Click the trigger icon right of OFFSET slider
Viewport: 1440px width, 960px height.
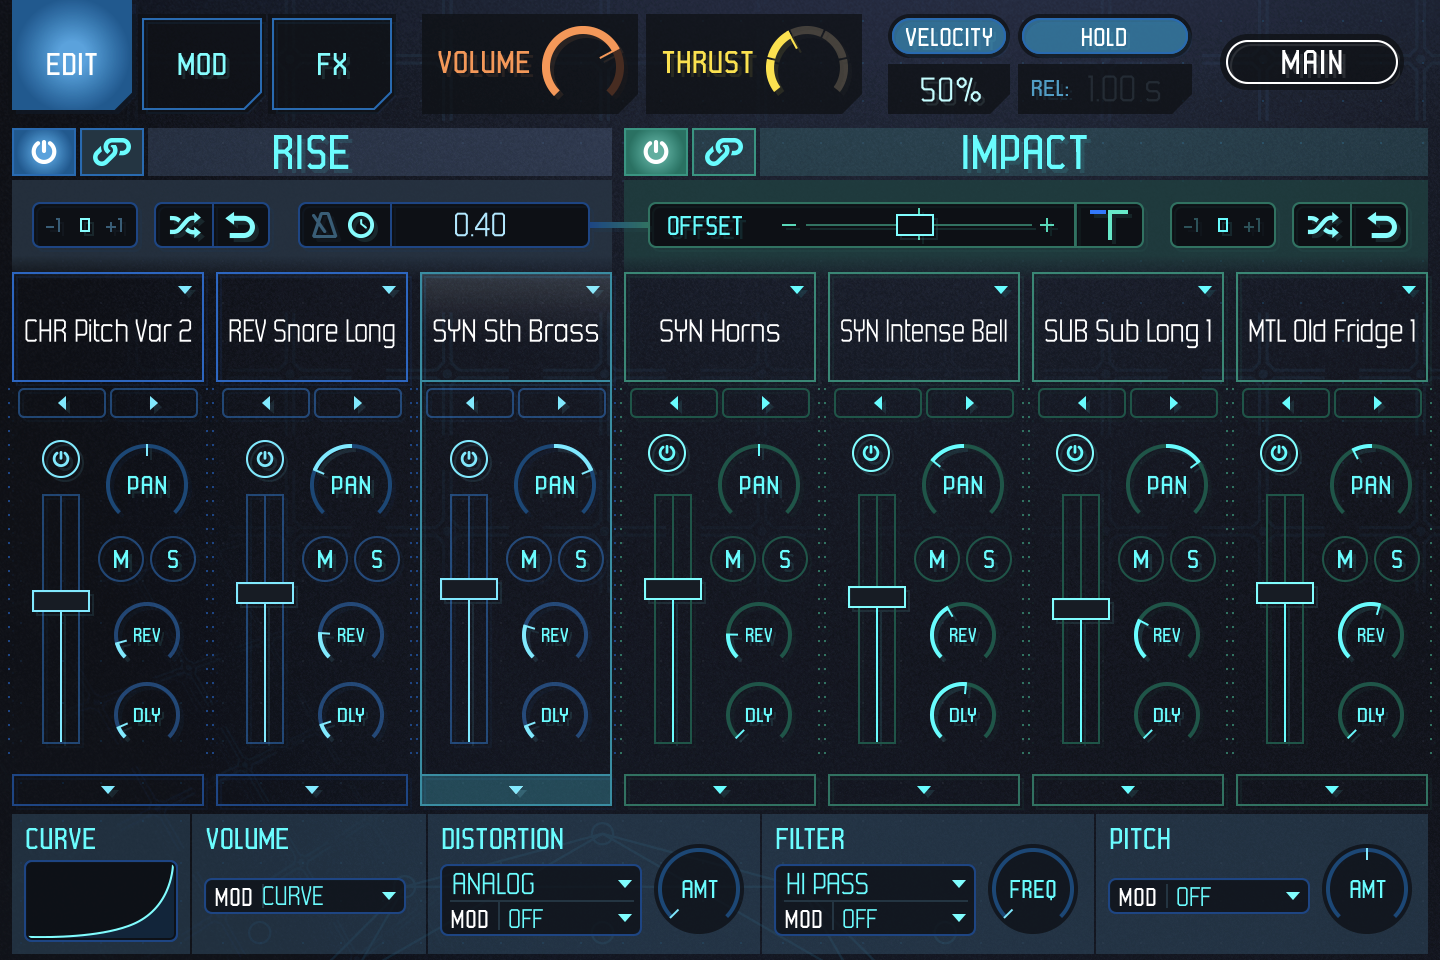point(1109,225)
